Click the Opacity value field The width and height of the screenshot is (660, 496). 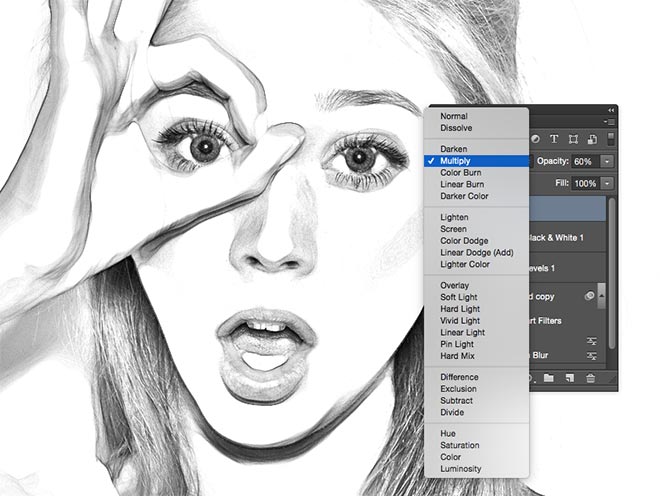point(585,161)
